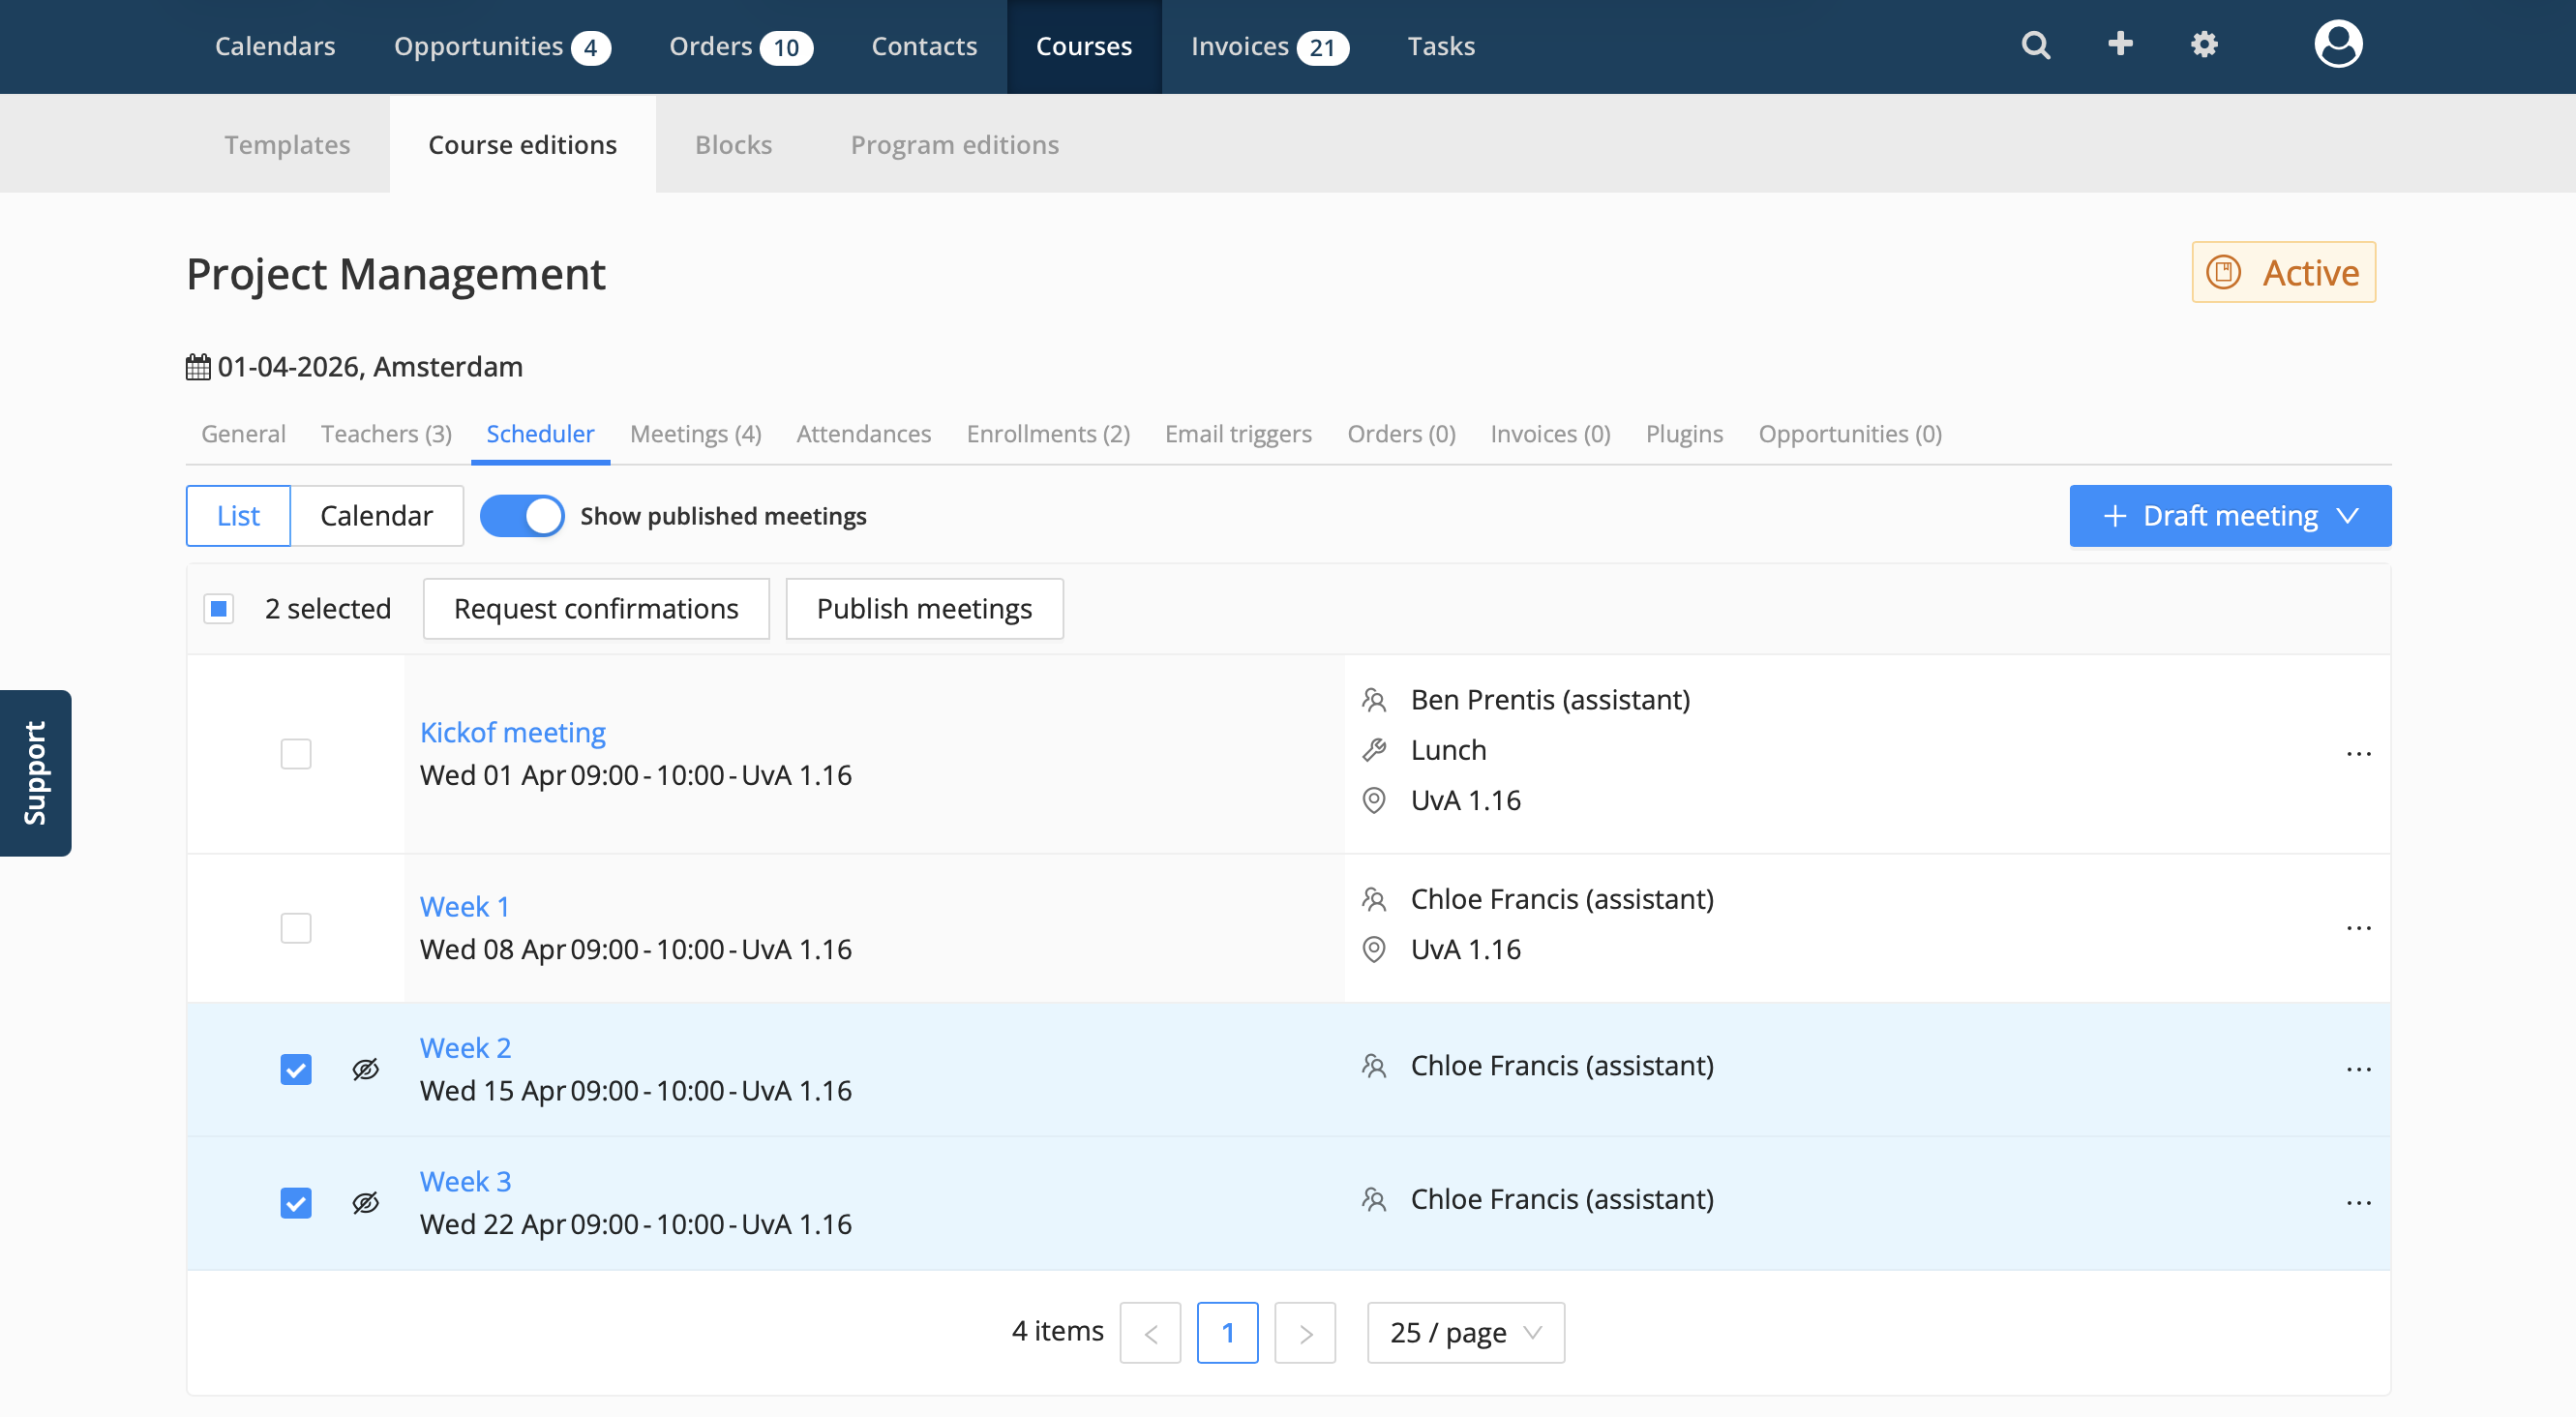Check the Week 1 checkbox
2576x1417 pixels.
[x=296, y=928]
